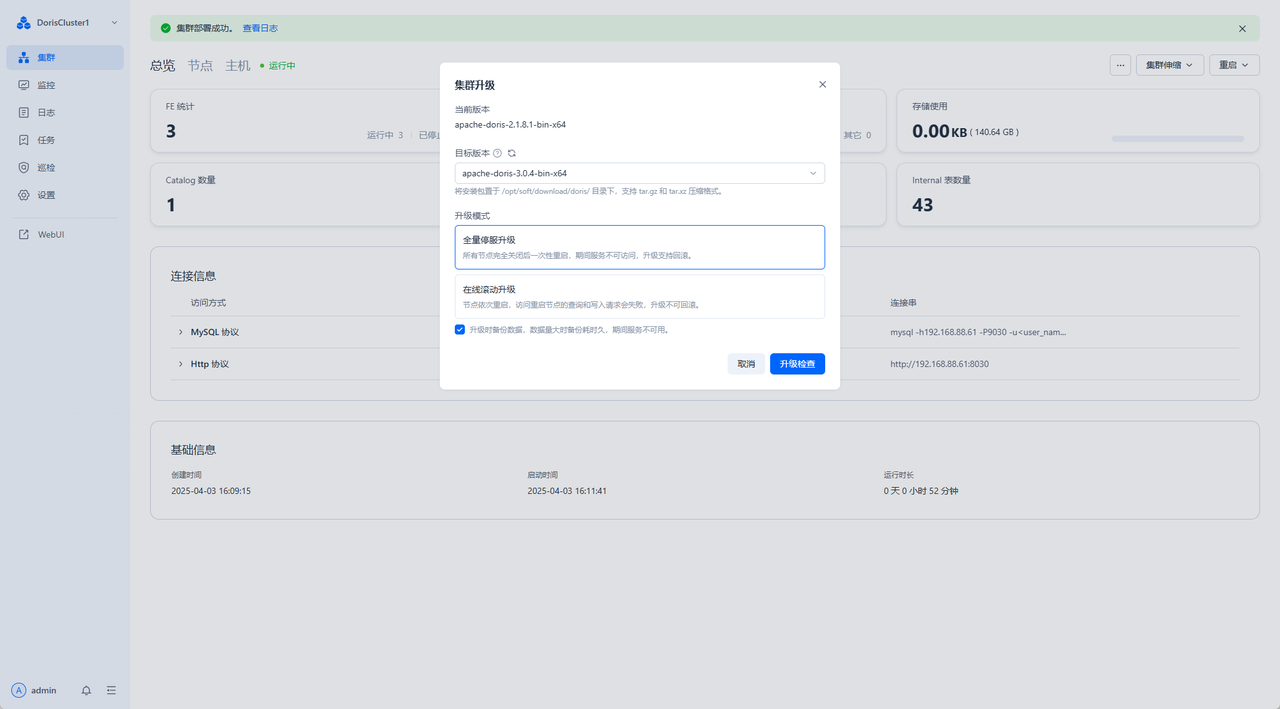Click the 任务 task icon in sidebar
The height and width of the screenshot is (709, 1280).
coord(24,140)
